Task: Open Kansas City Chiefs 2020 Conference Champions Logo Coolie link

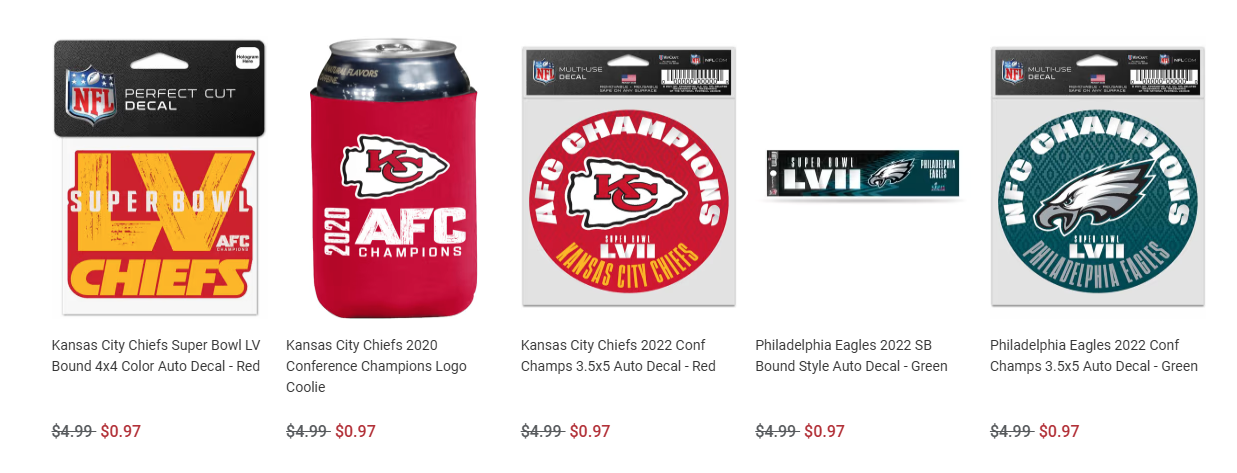Action: point(376,366)
